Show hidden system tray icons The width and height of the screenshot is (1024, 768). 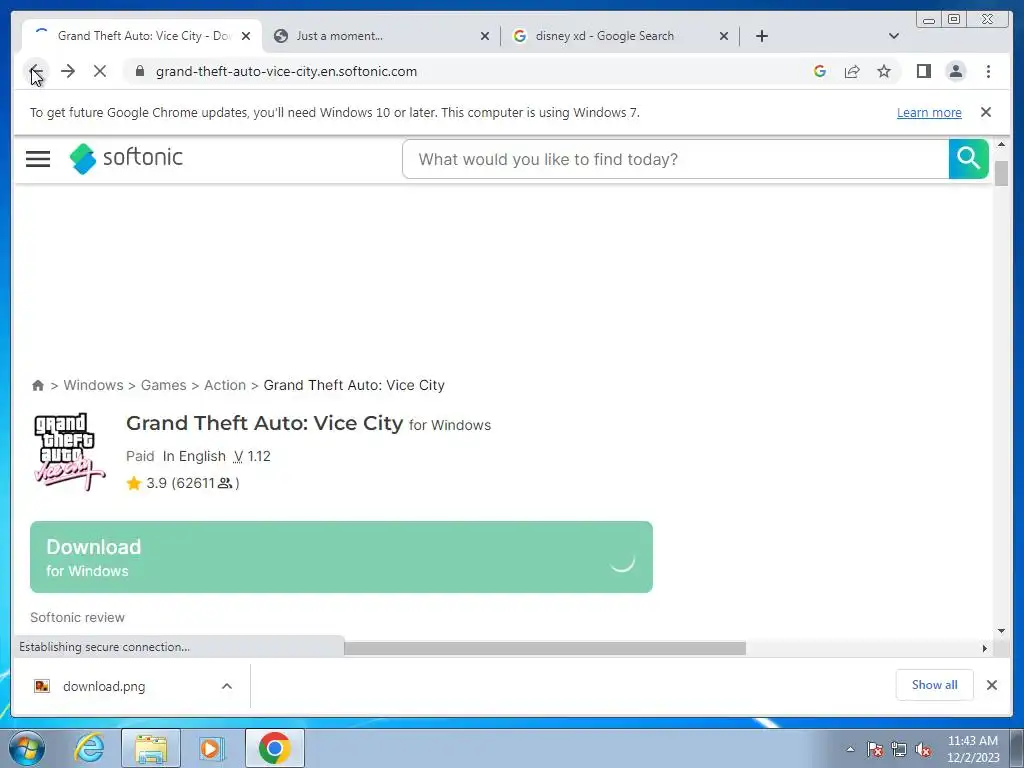850,749
